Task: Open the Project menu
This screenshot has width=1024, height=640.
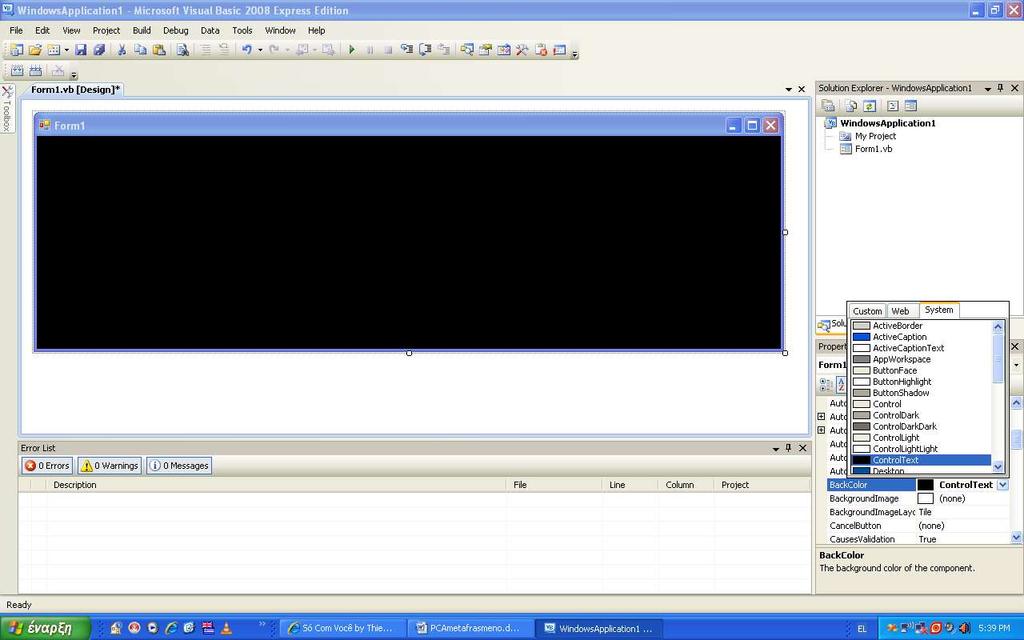Action: (106, 30)
